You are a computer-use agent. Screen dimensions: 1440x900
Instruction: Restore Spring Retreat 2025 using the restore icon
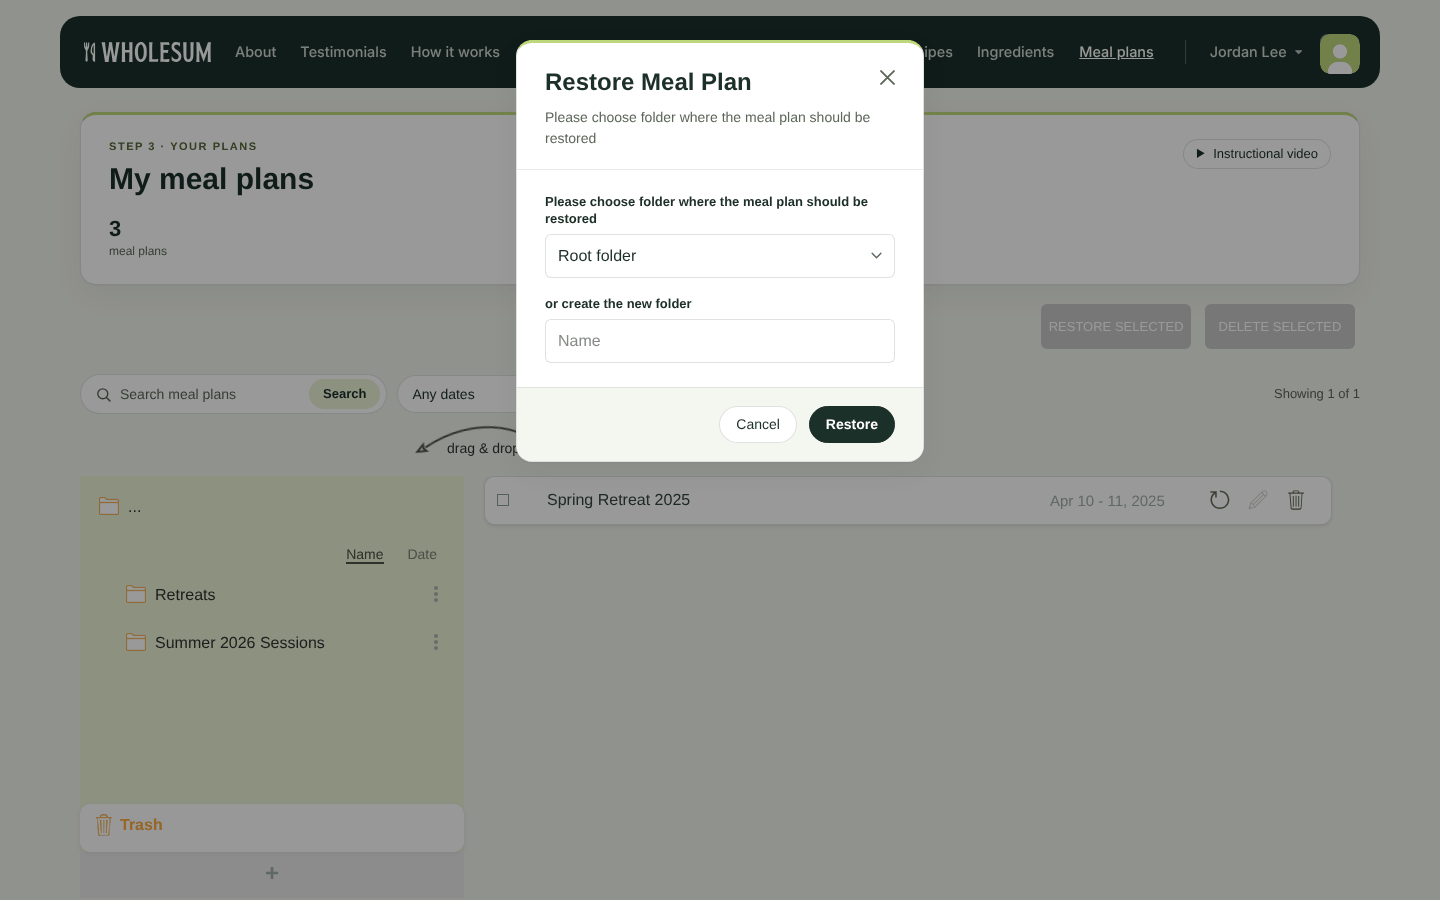click(1219, 500)
